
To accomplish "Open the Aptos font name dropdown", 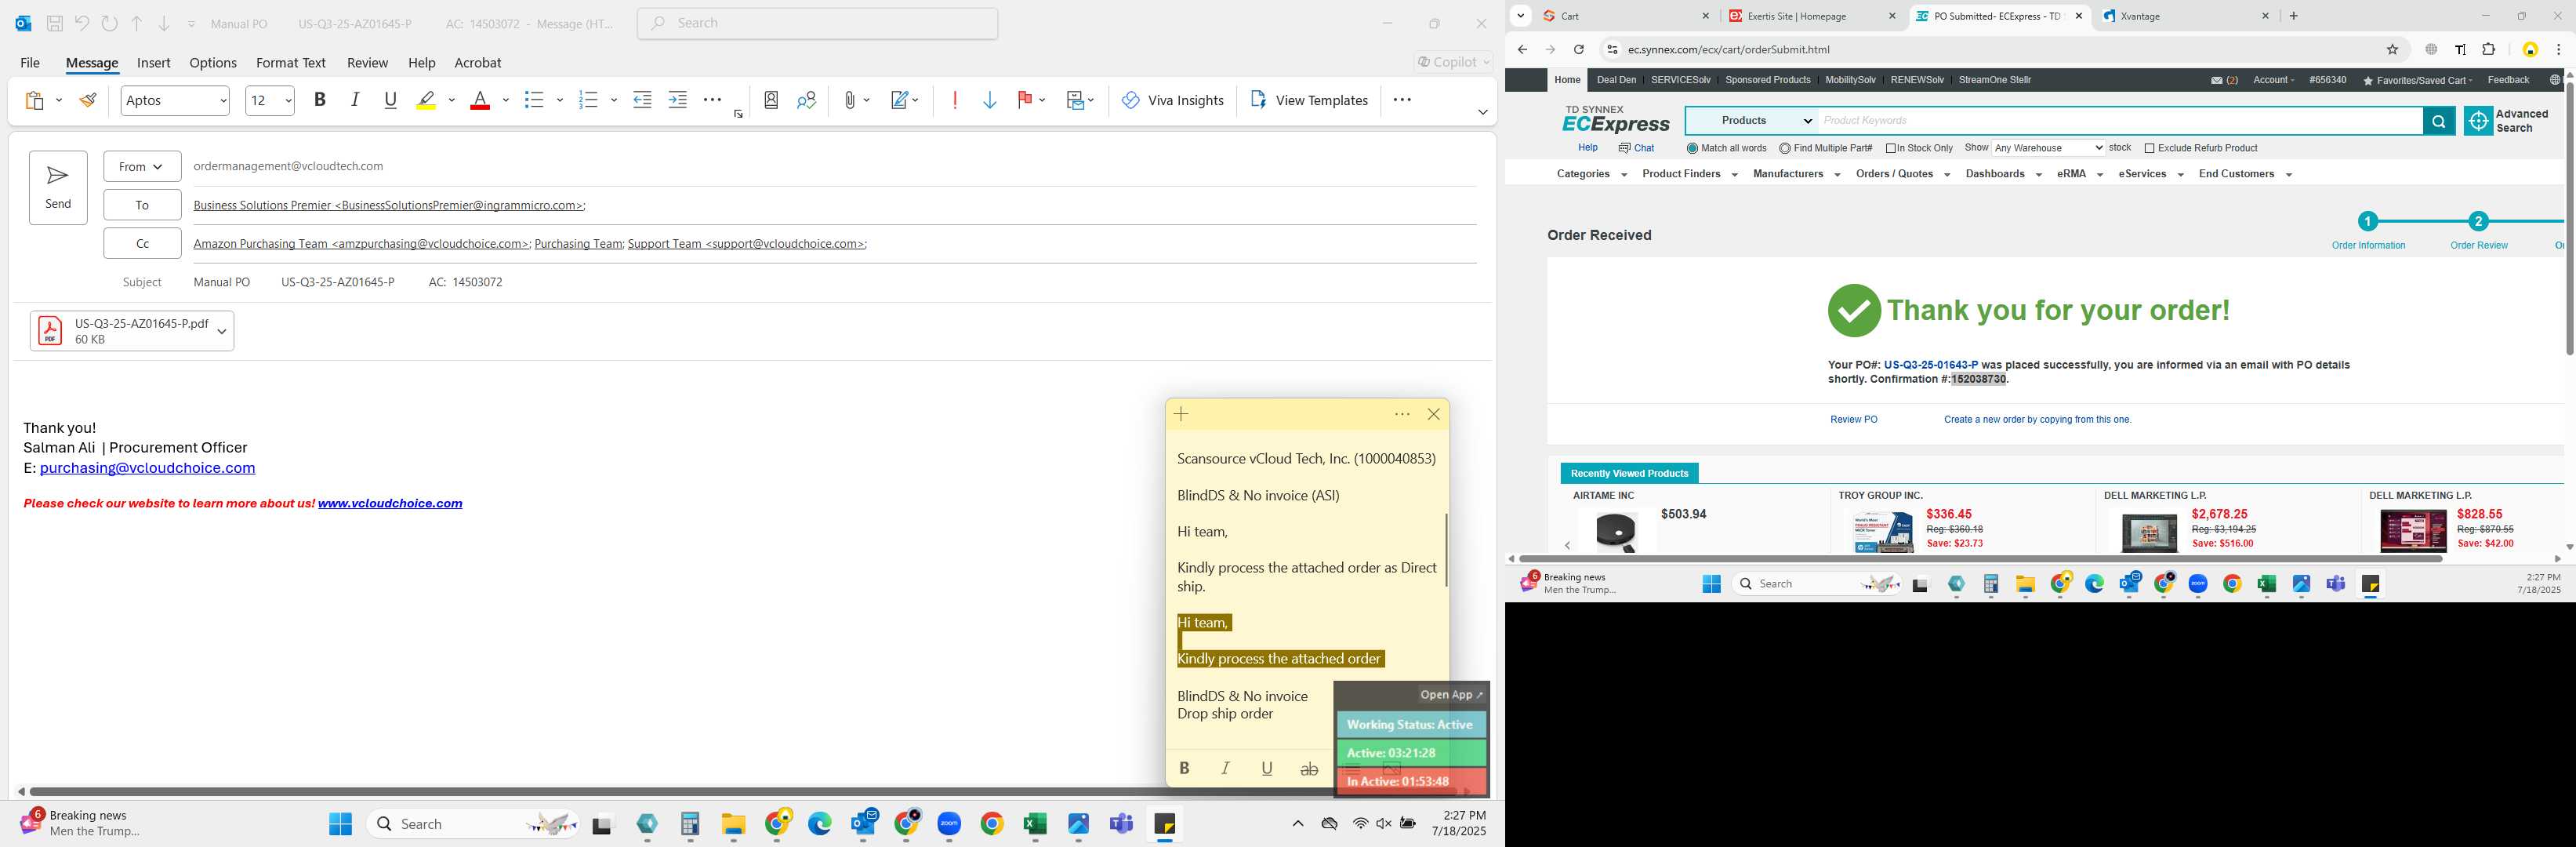I will (x=222, y=100).
